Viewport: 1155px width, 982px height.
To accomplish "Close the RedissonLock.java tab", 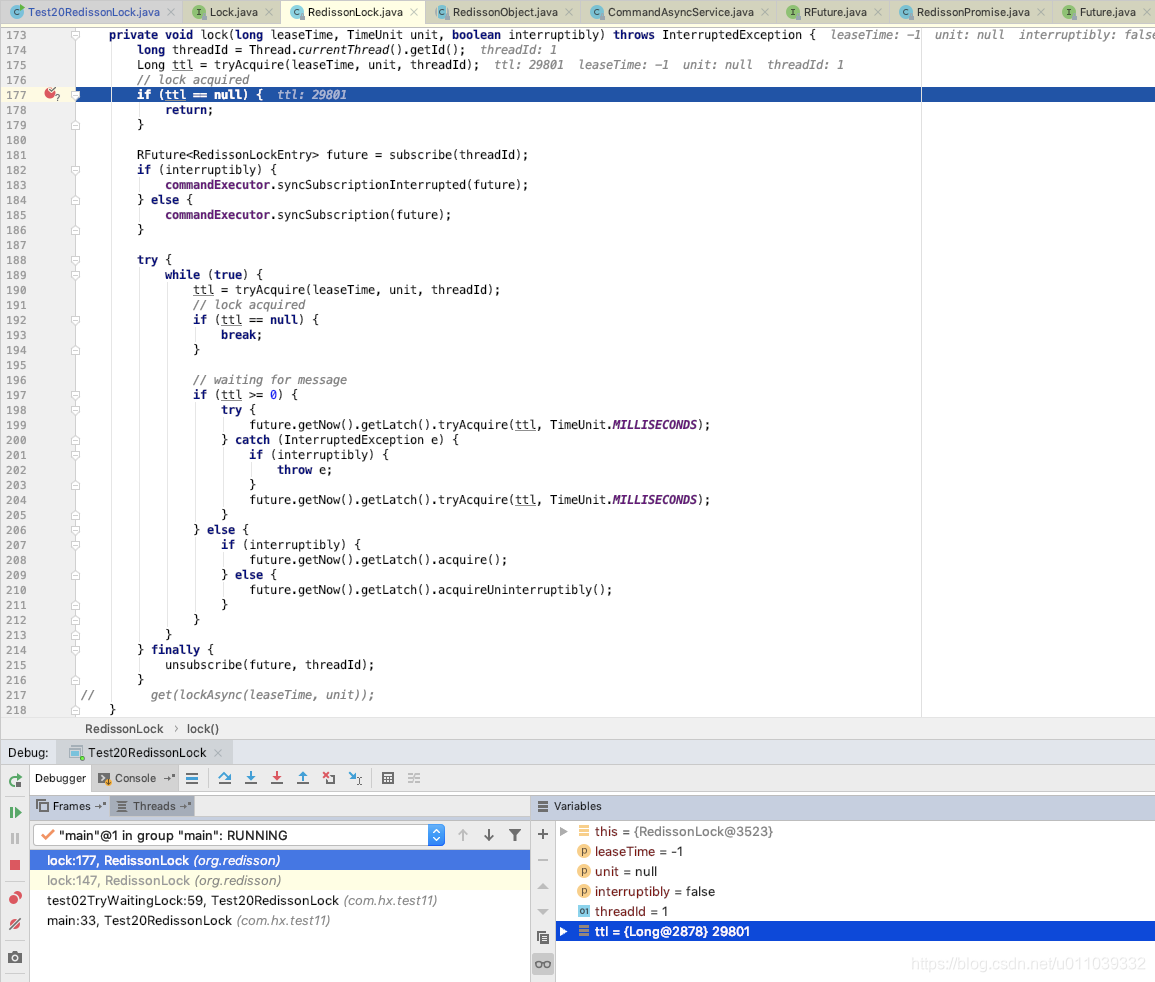I will [414, 12].
